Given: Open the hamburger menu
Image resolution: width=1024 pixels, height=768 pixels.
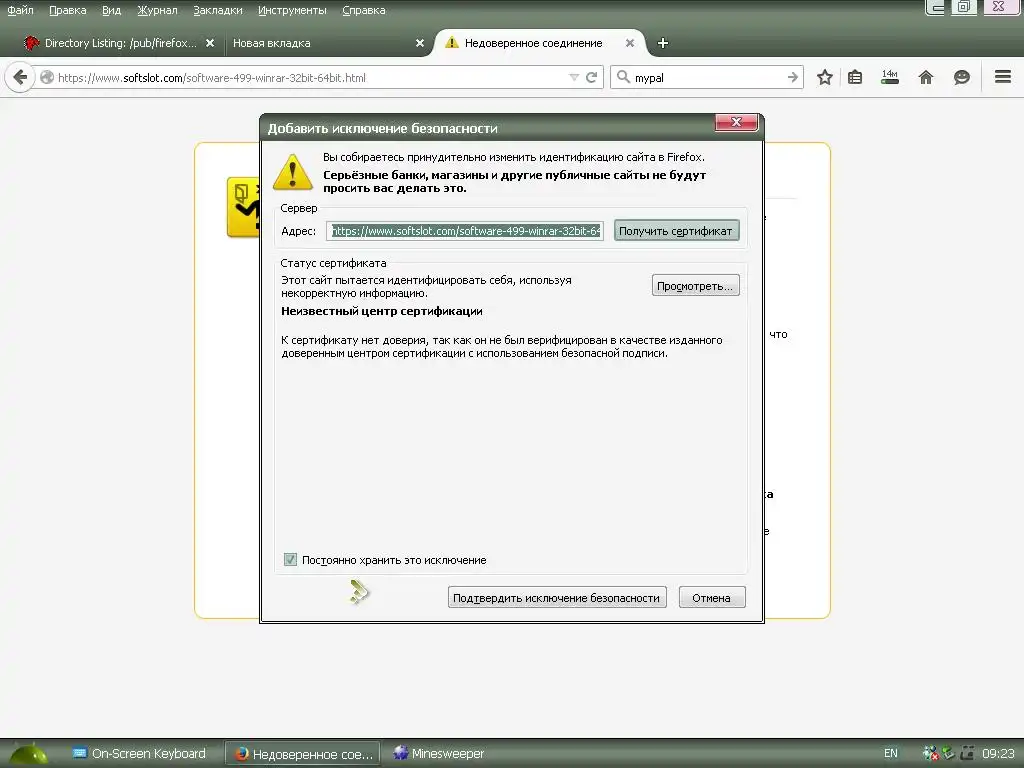Looking at the screenshot, I should [x=1003, y=77].
